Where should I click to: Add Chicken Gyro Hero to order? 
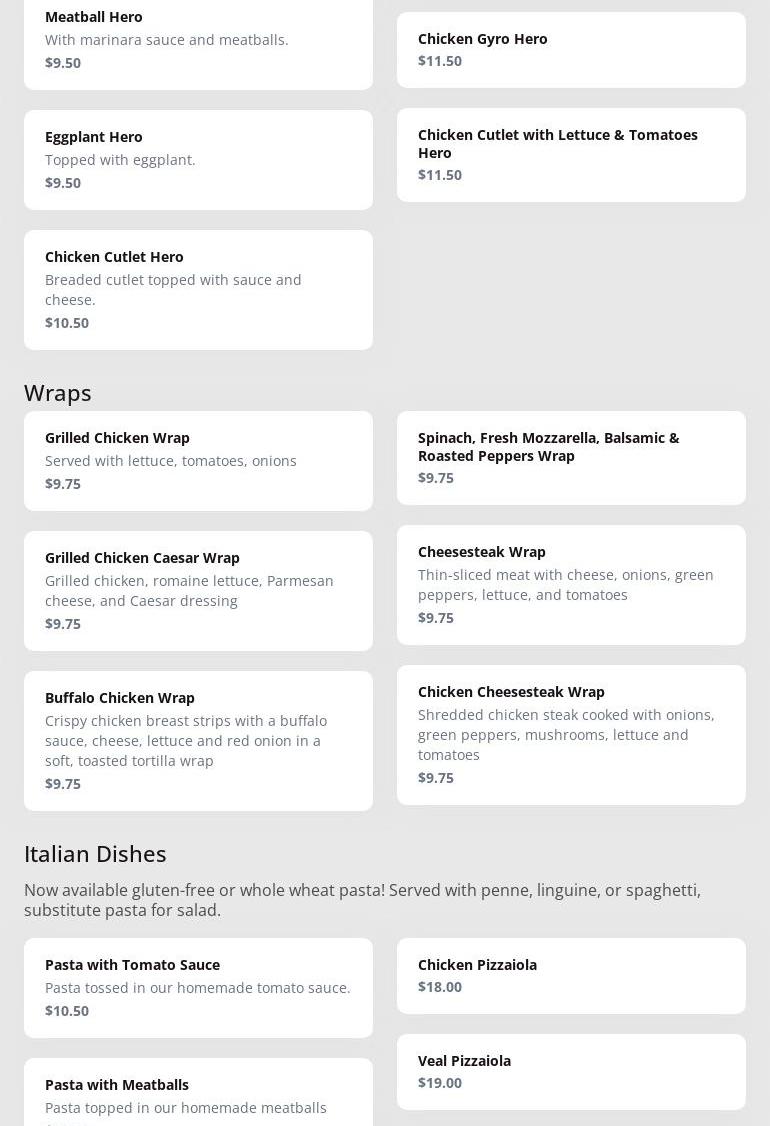coord(571,50)
